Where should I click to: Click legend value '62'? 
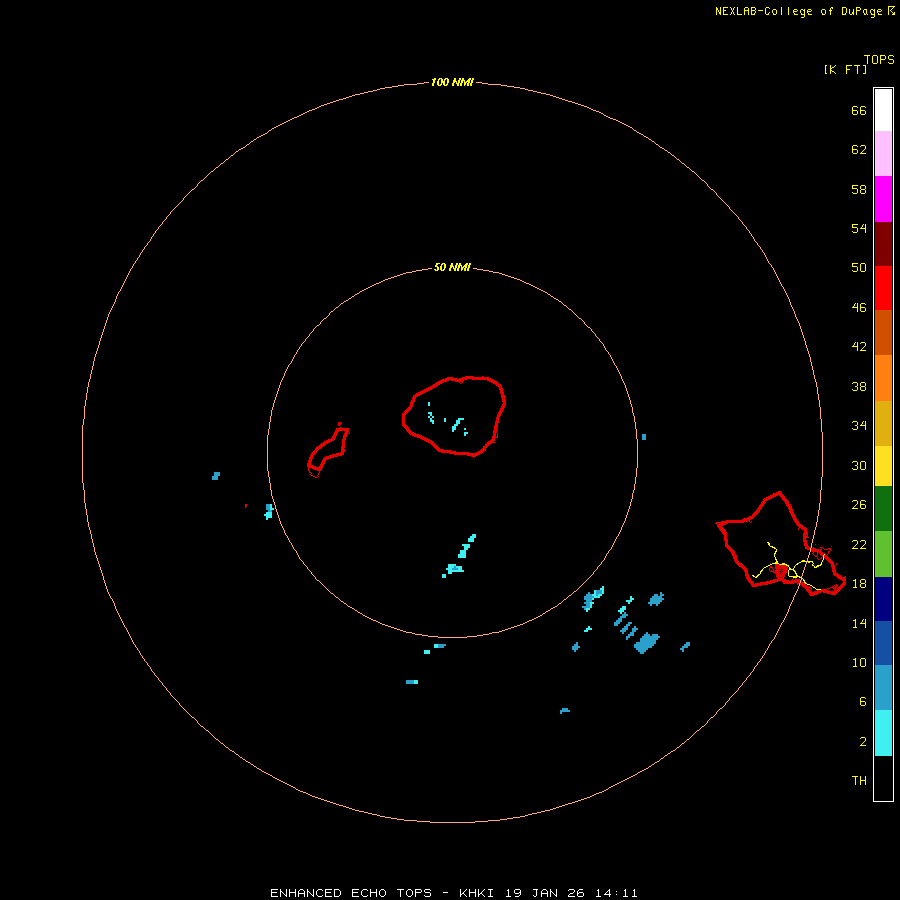tap(859, 149)
